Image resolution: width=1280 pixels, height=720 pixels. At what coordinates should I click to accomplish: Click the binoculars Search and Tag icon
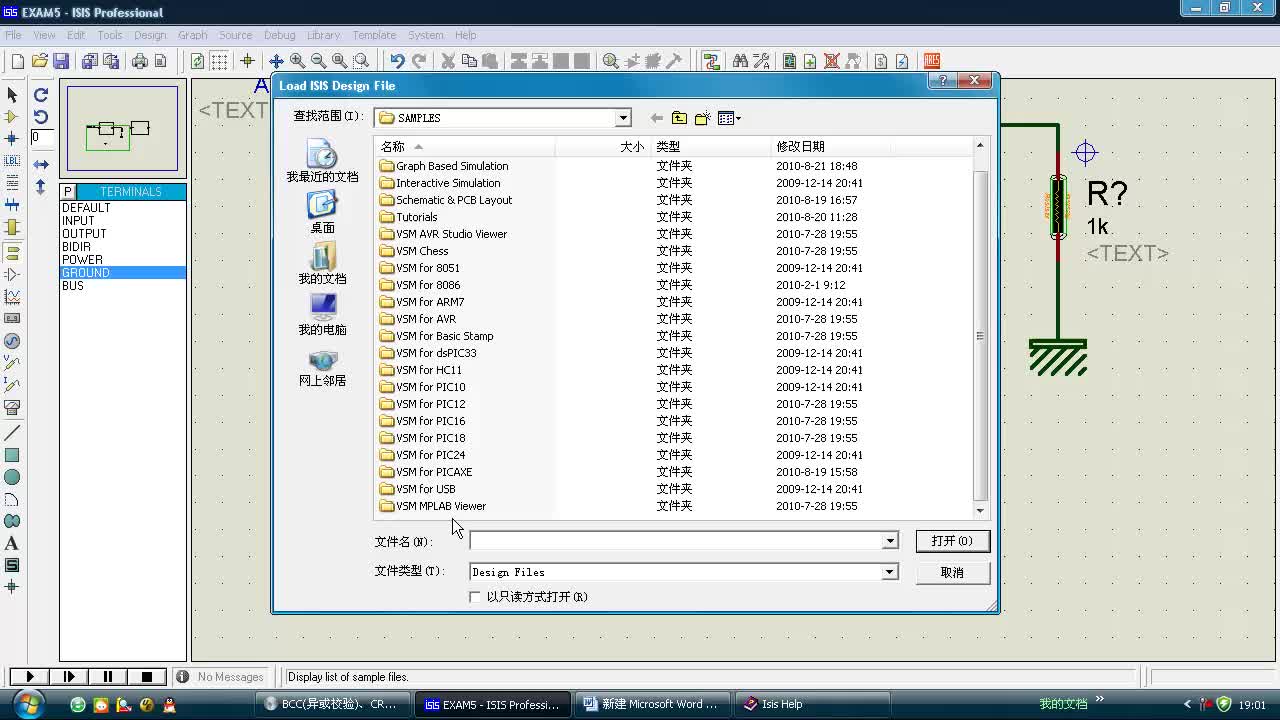[740, 61]
